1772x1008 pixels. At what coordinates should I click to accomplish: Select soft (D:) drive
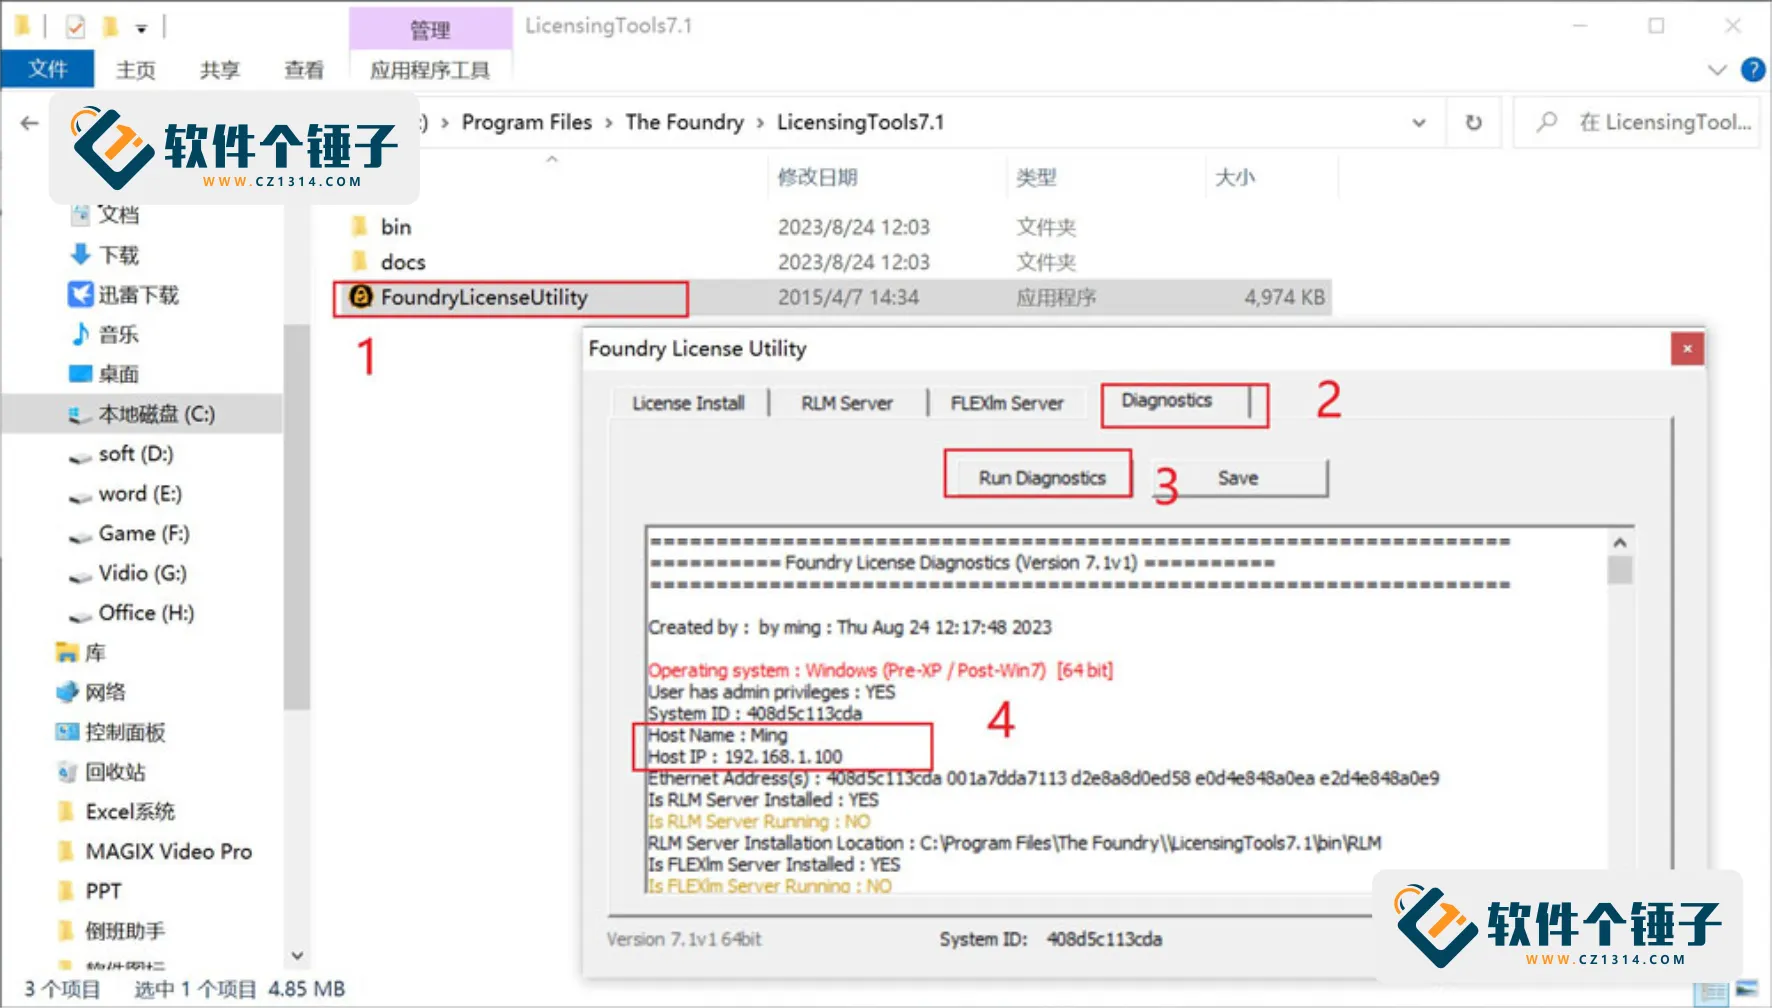tap(135, 454)
